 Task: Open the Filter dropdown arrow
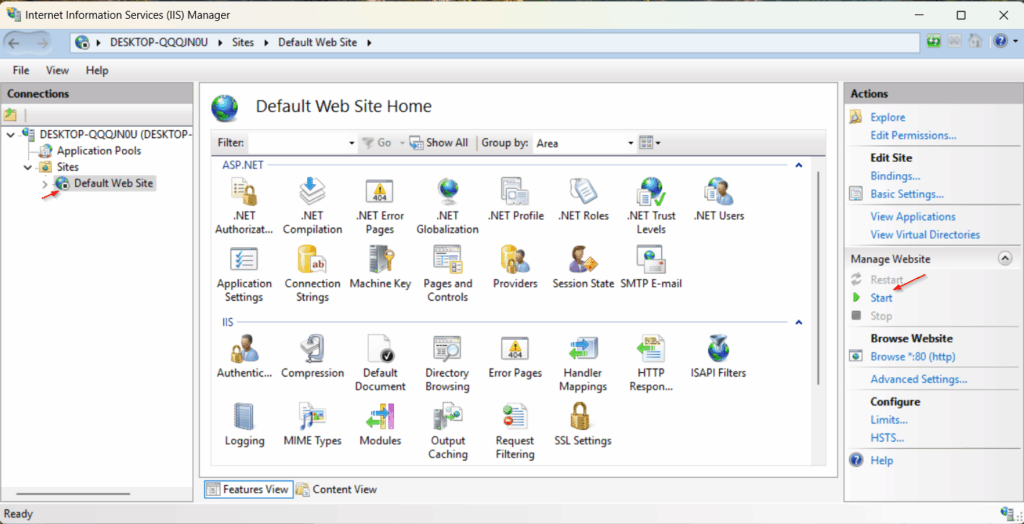352,143
